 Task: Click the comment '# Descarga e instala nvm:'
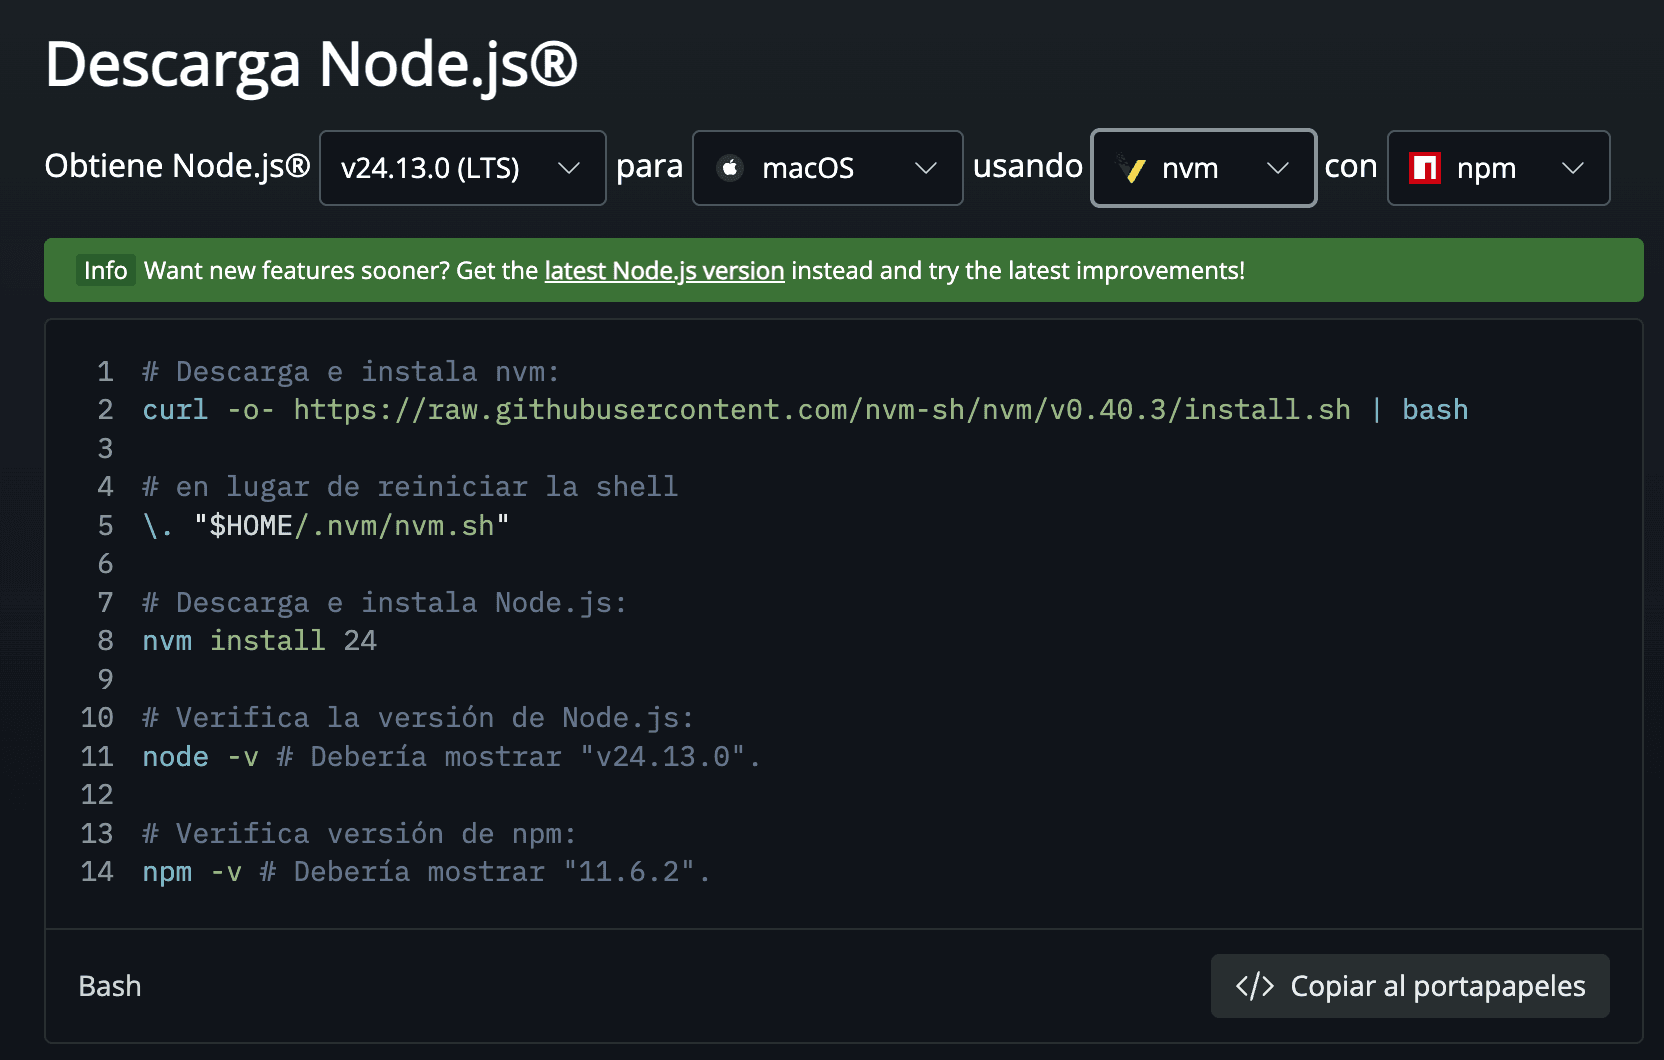(x=351, y=372)
